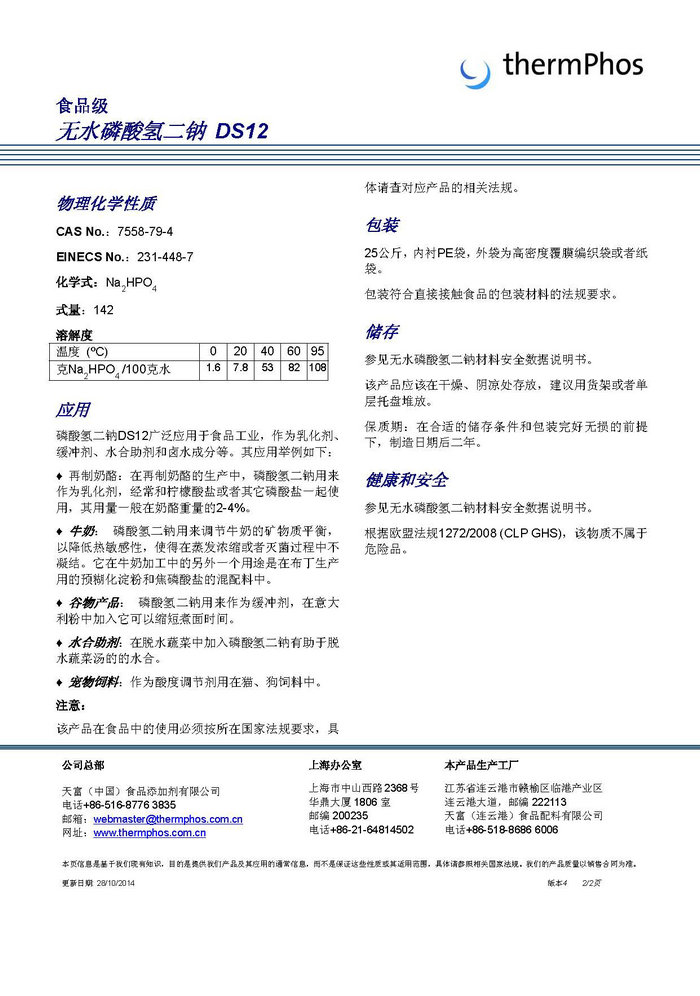Select the solubility cell 53
This screenshot has height=996, width=700.
point(267,368)
